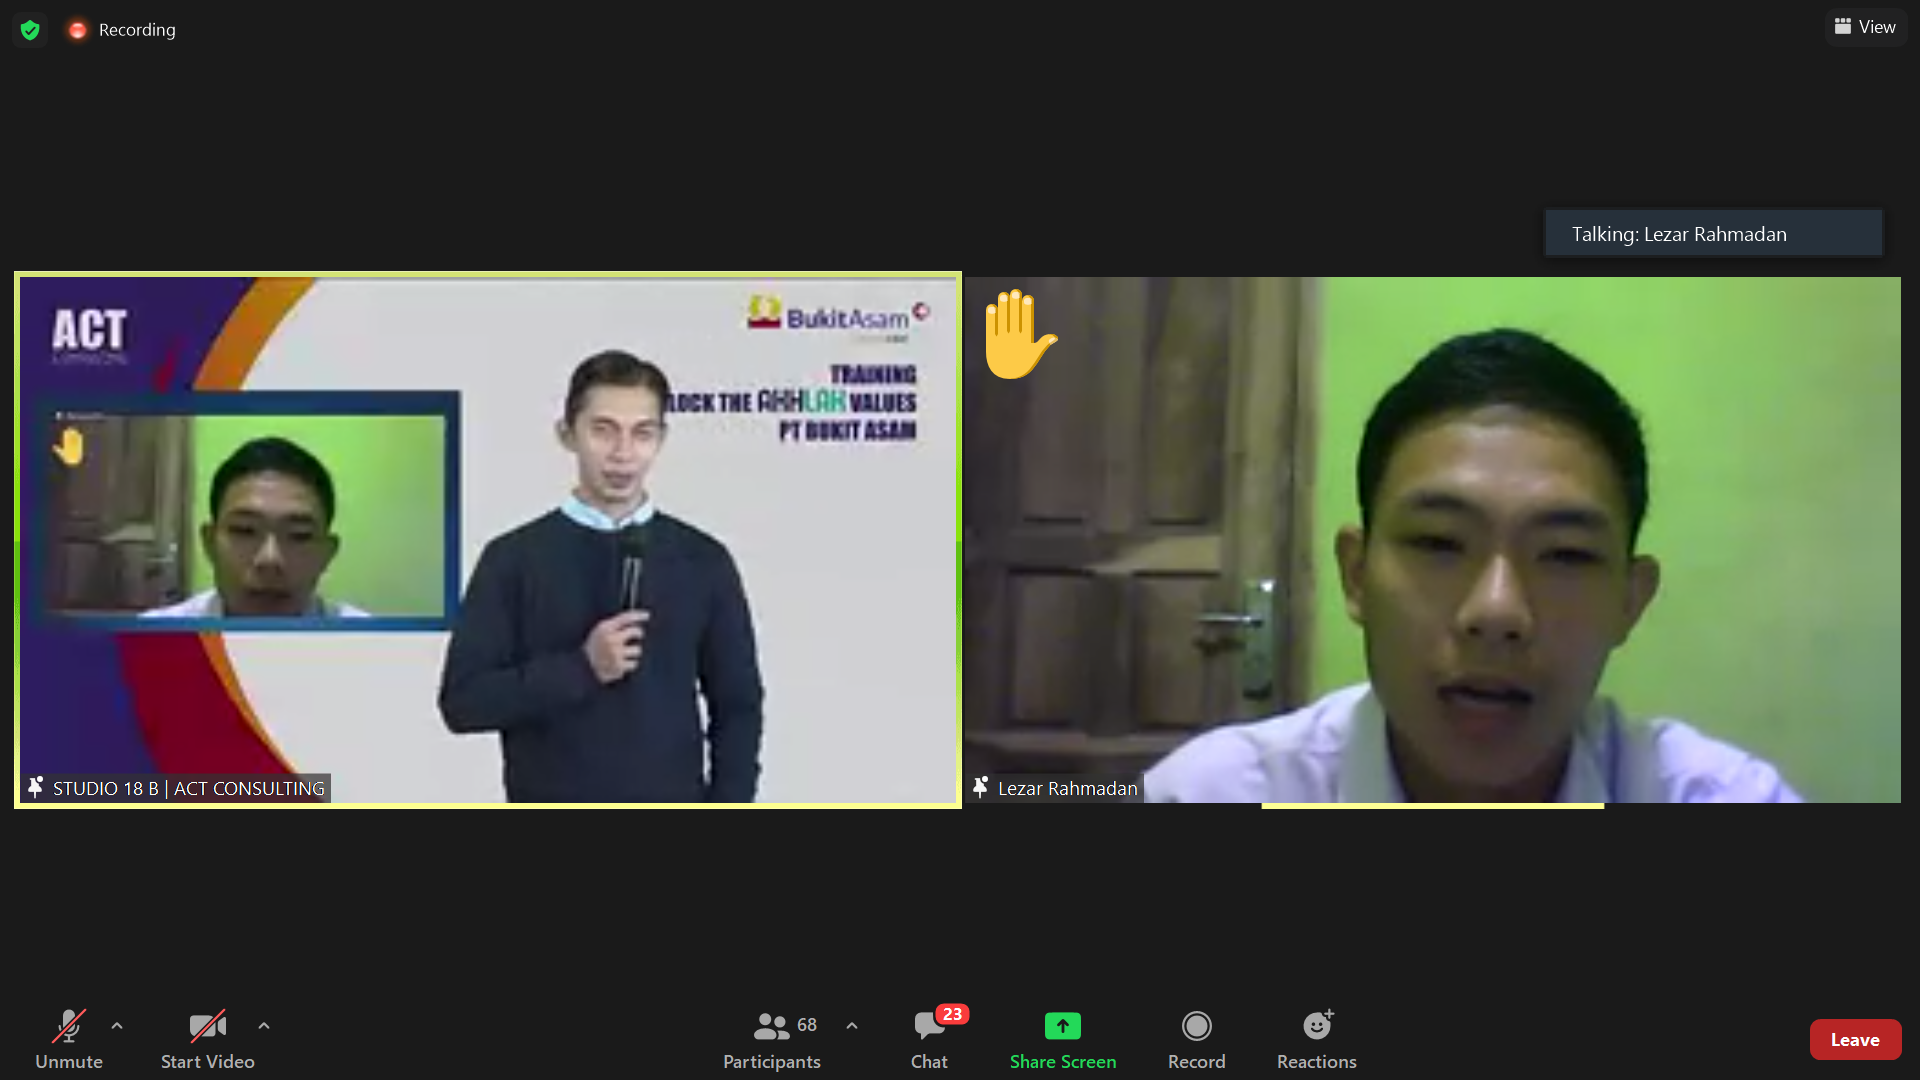
Task: Click the green Share Screen icon
Action: [1062, 1026]
